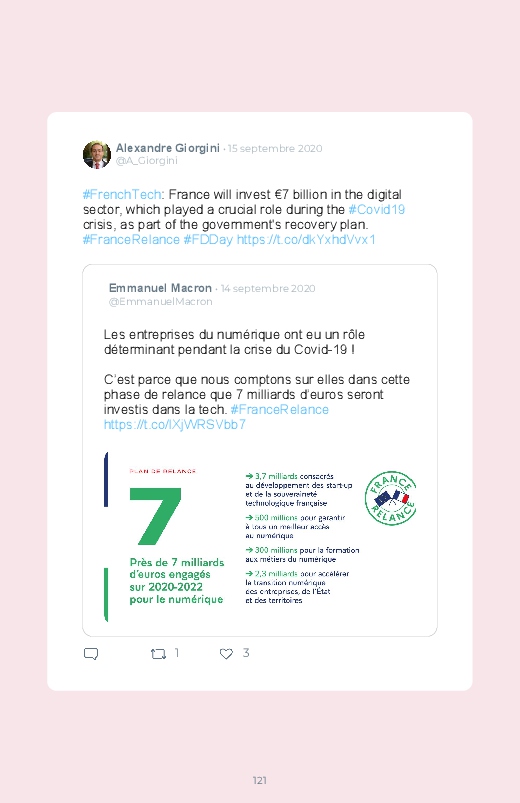This screenshot has height=803, width=520.
Task: Click the reply speech bubble icon
Action: [x=91, y=654]
